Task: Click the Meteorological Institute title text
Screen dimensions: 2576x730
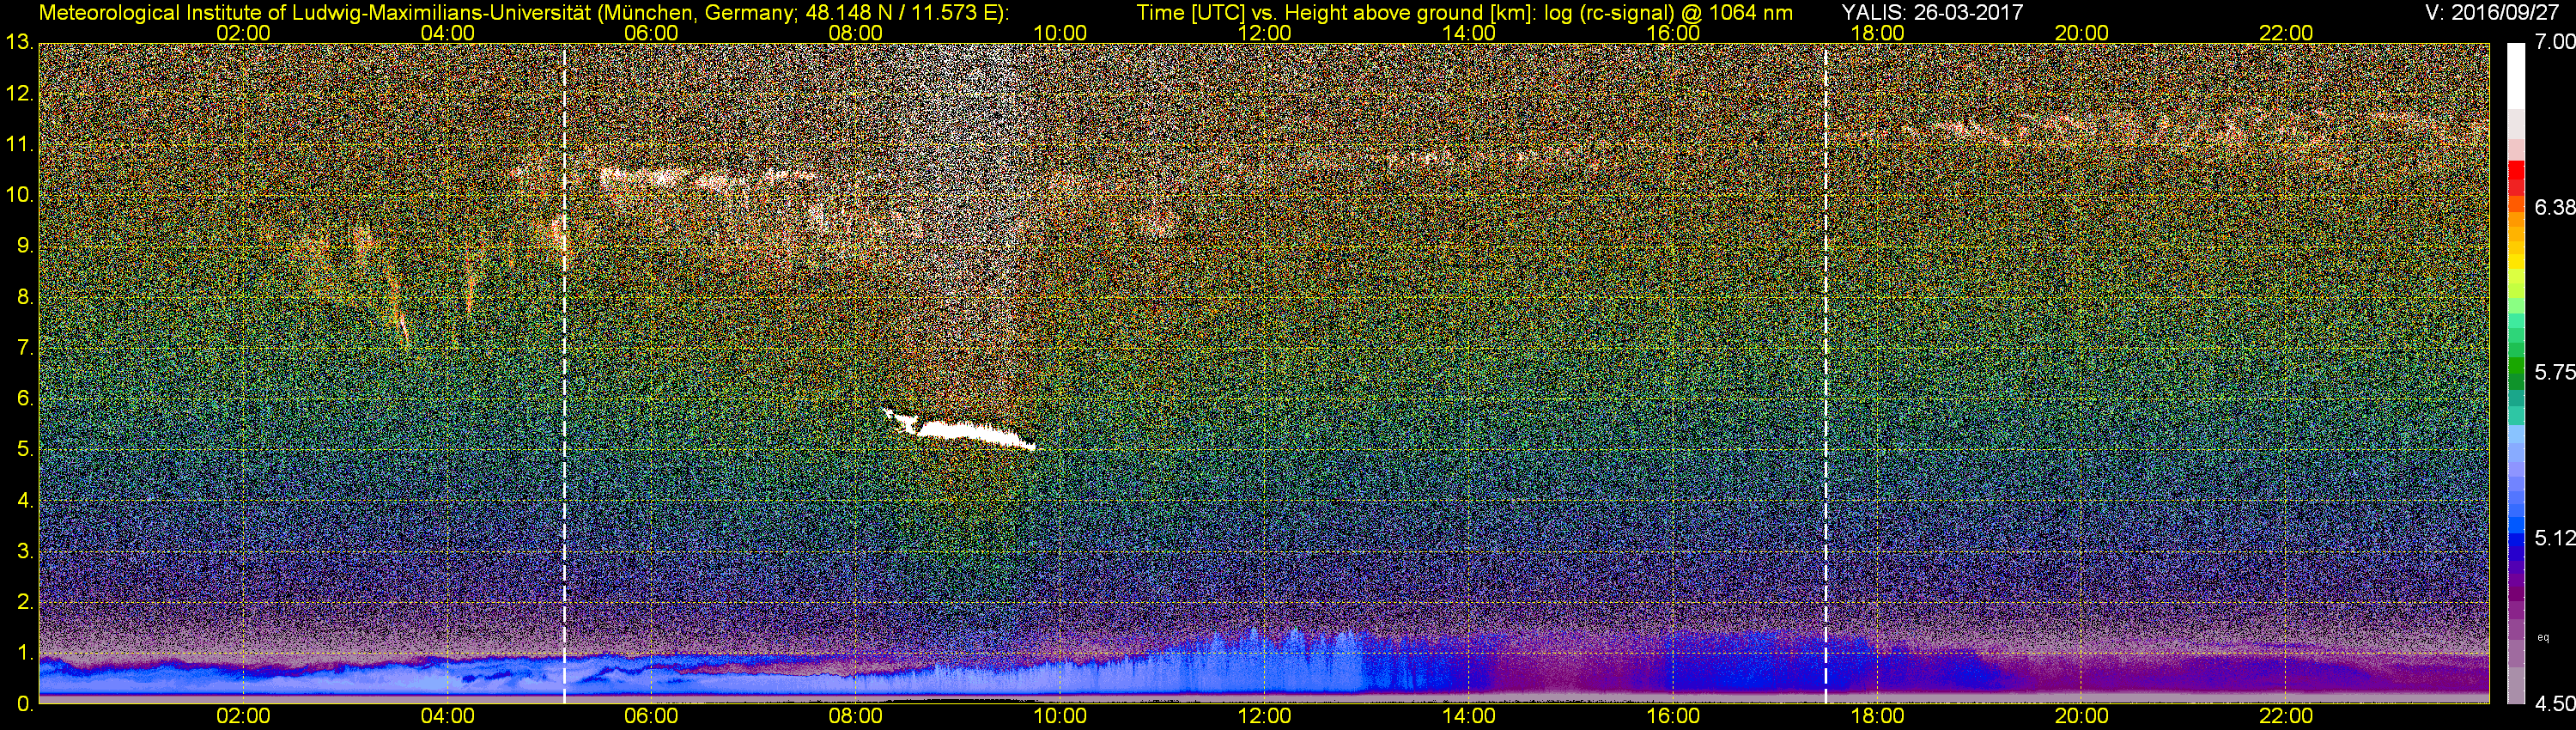Action: (x=524, y=12)
